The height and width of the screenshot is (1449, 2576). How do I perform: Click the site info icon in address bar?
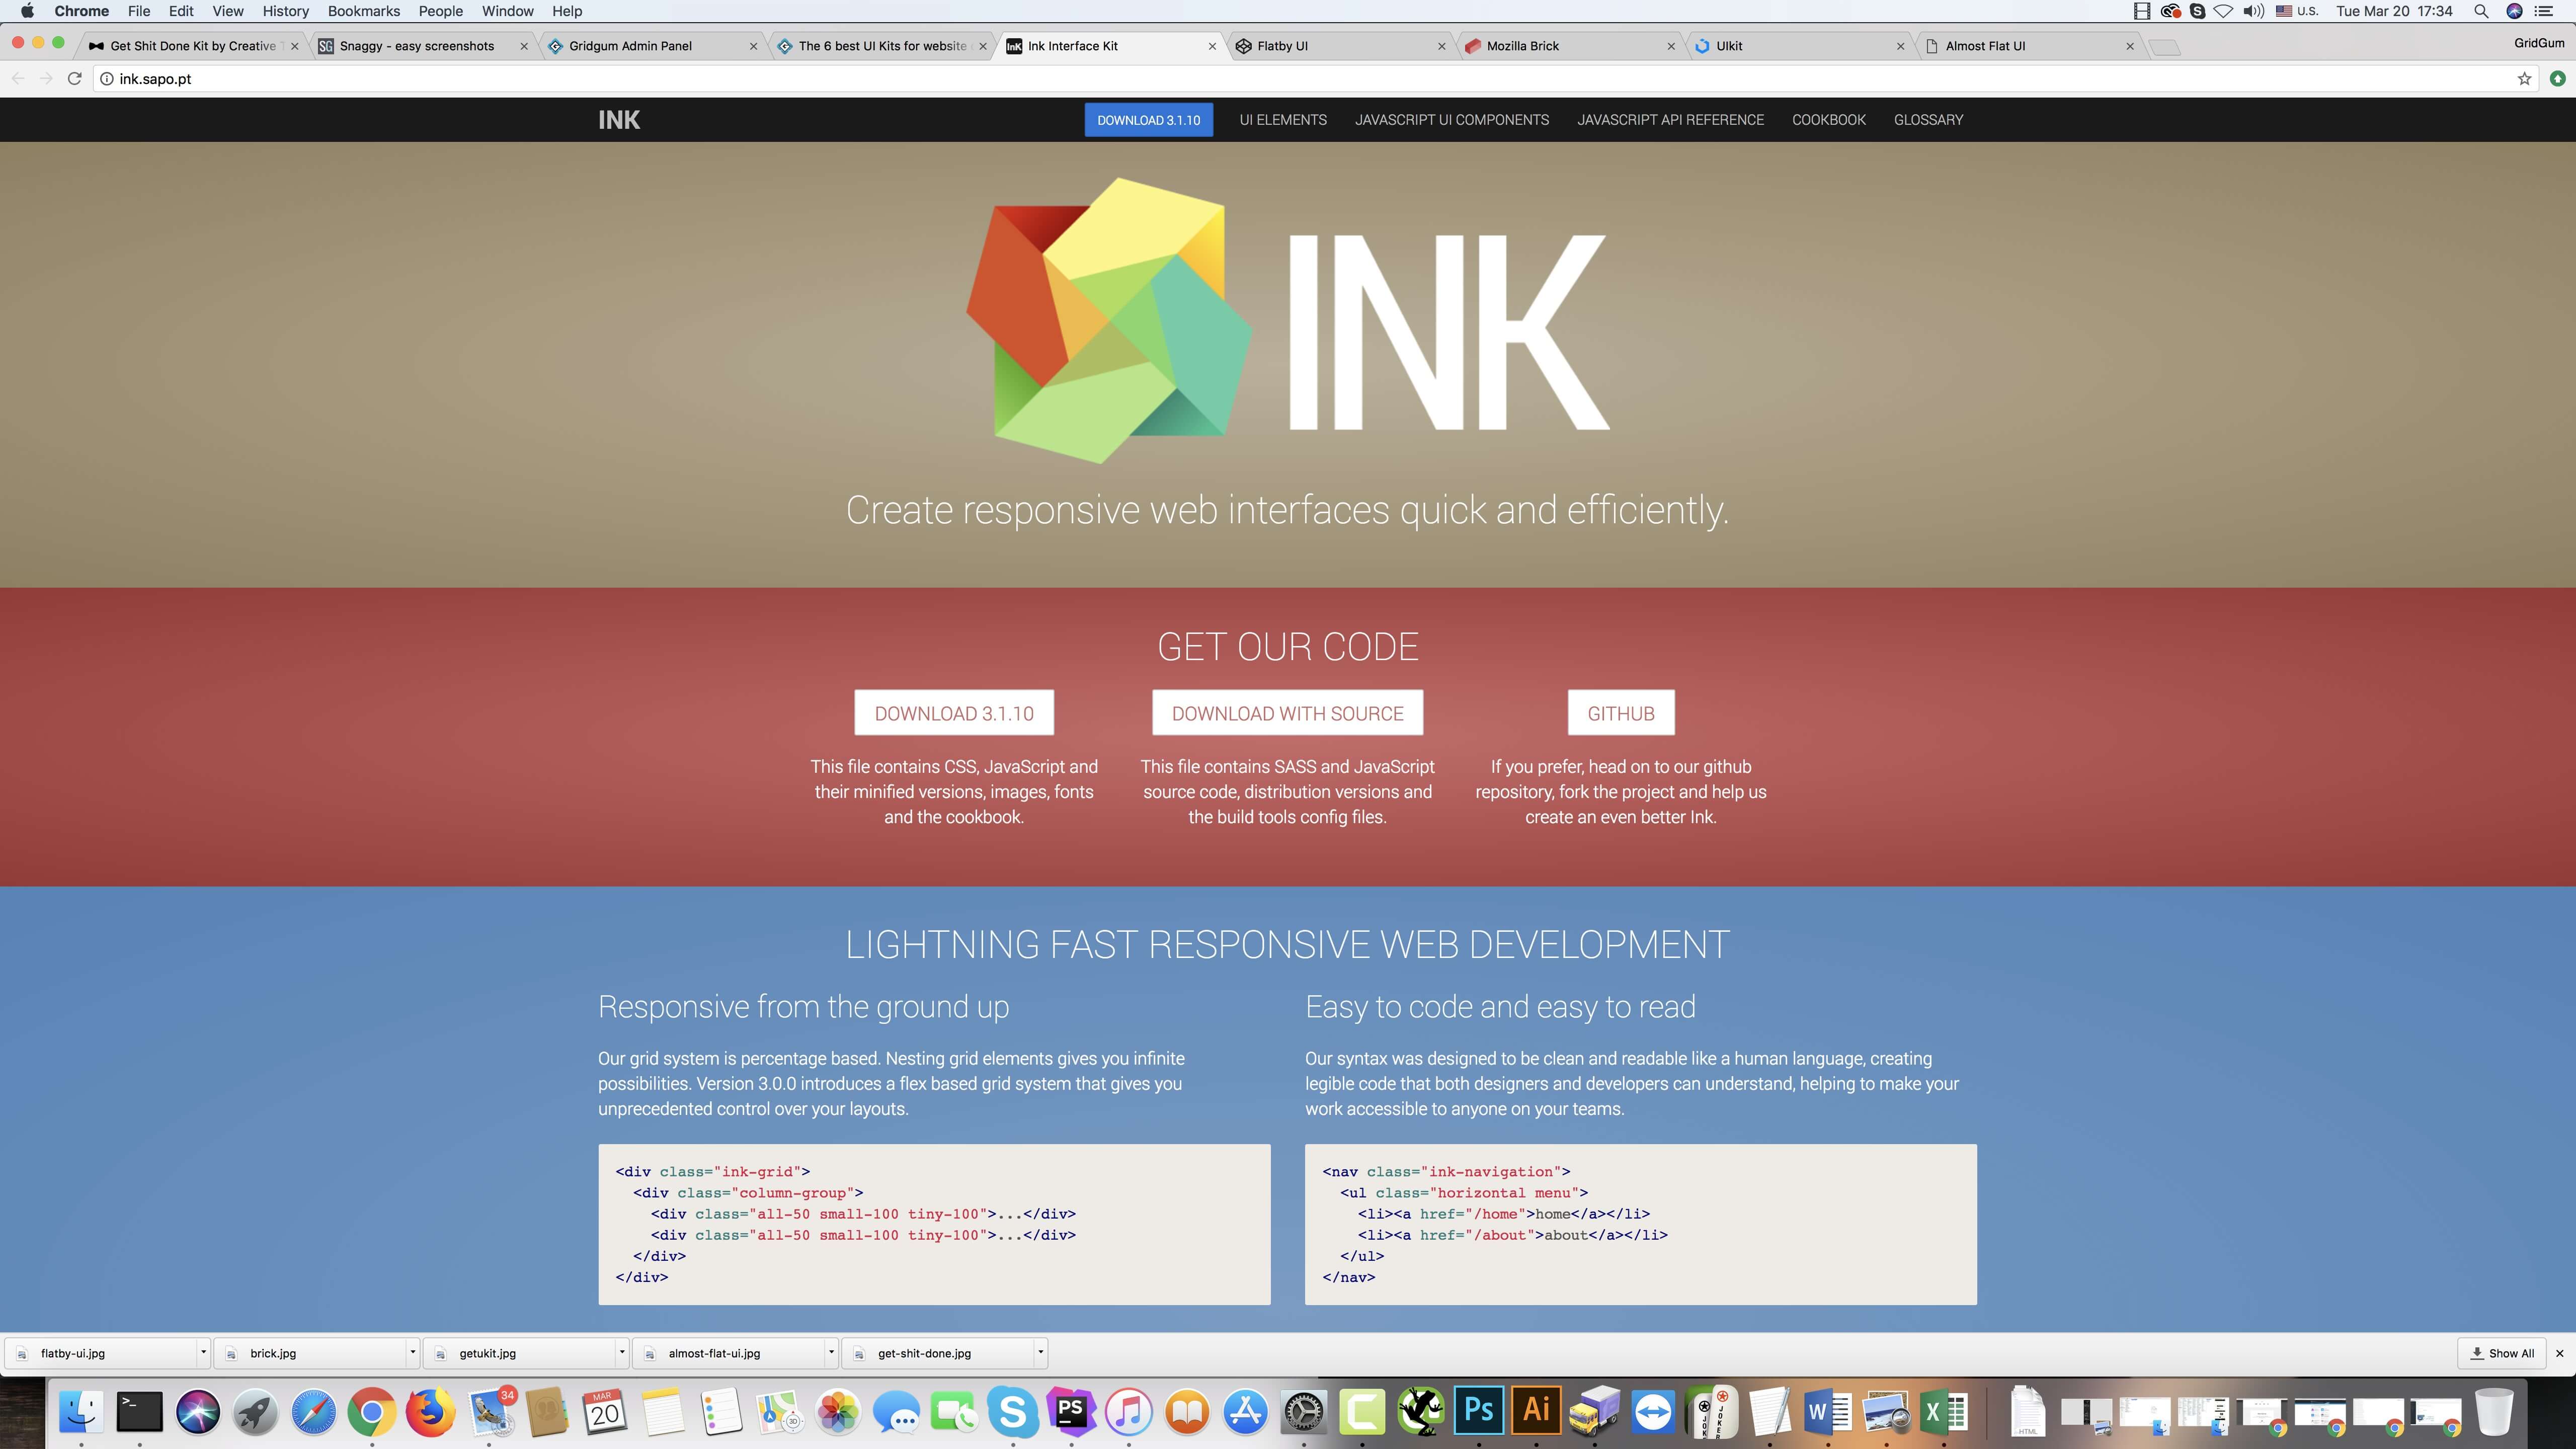(x=106, y=79)
